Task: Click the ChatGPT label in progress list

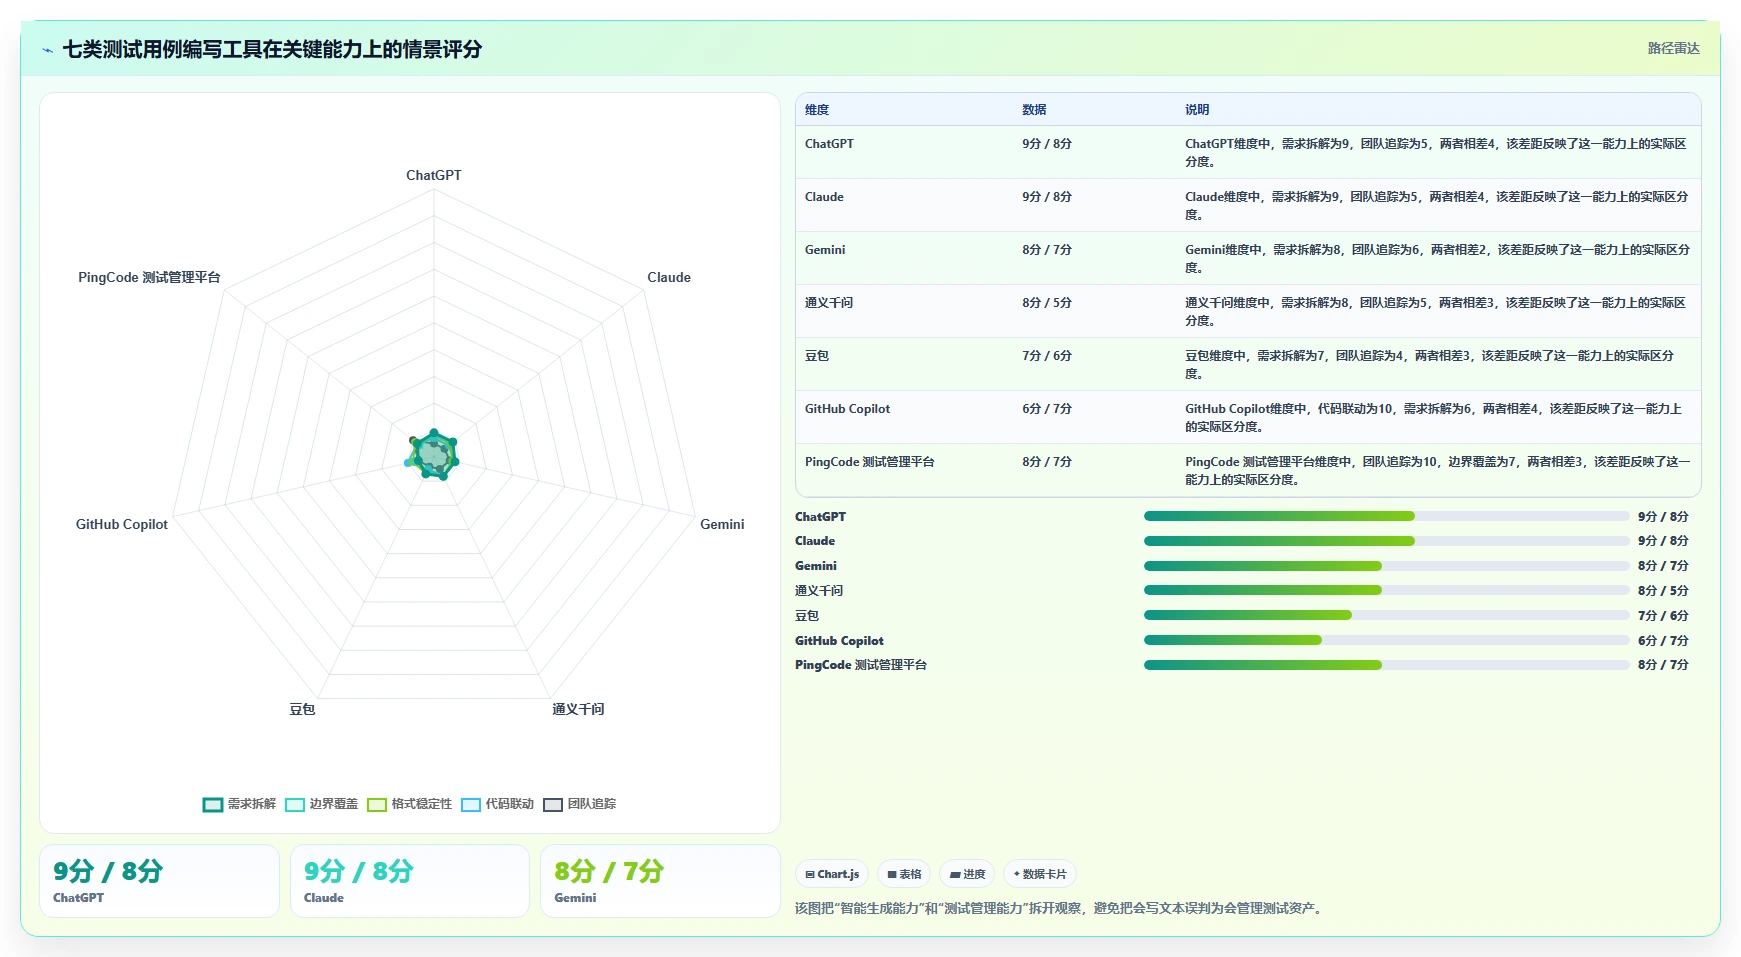Action: click(820, 517)
